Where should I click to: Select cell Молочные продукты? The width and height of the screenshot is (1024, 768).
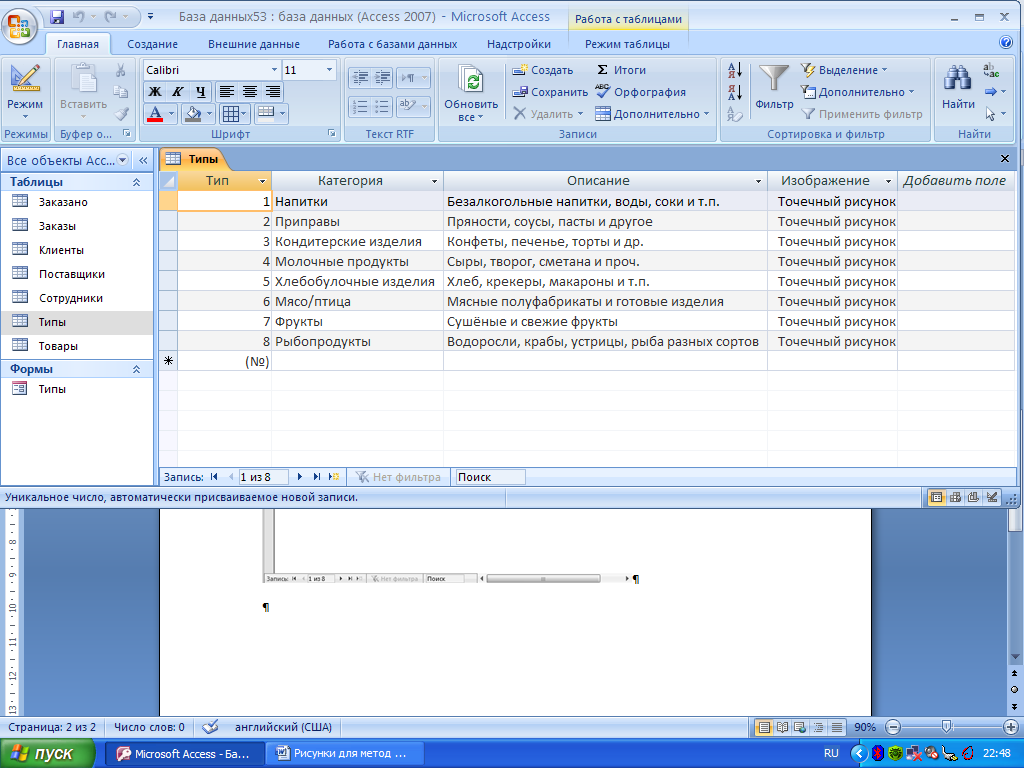pos(357,261)
